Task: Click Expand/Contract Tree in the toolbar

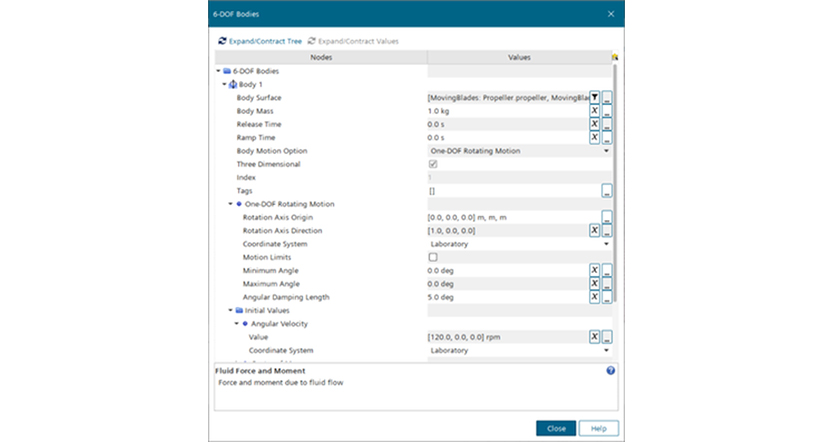Action: 260,41
